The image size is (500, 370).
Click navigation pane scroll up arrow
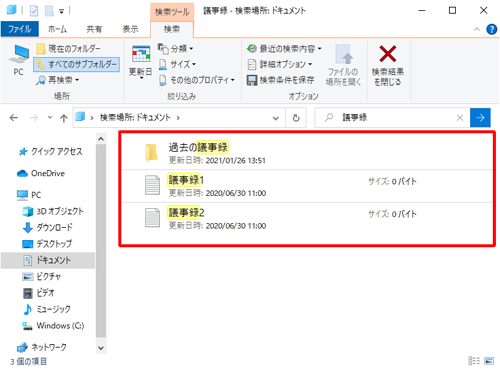click(101, 139)
